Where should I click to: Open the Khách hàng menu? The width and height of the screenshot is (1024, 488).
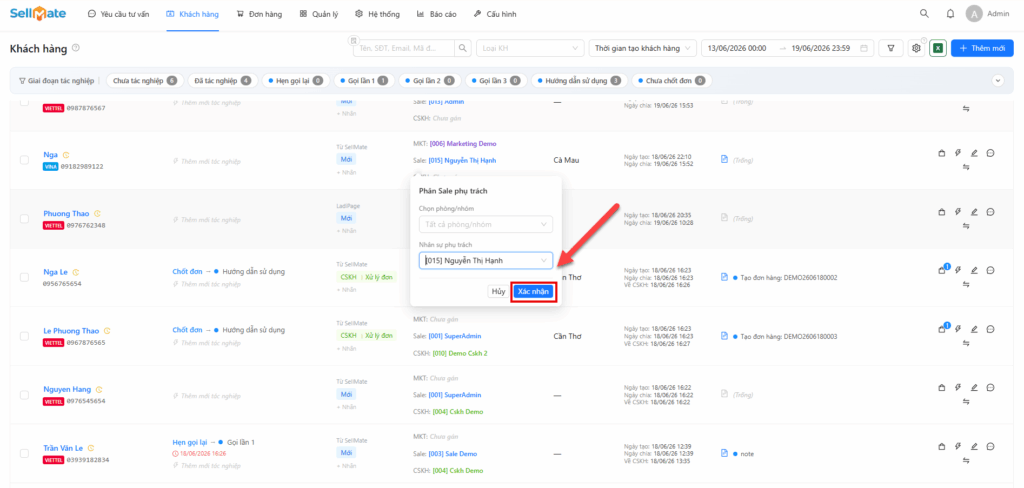coord(193,14)
